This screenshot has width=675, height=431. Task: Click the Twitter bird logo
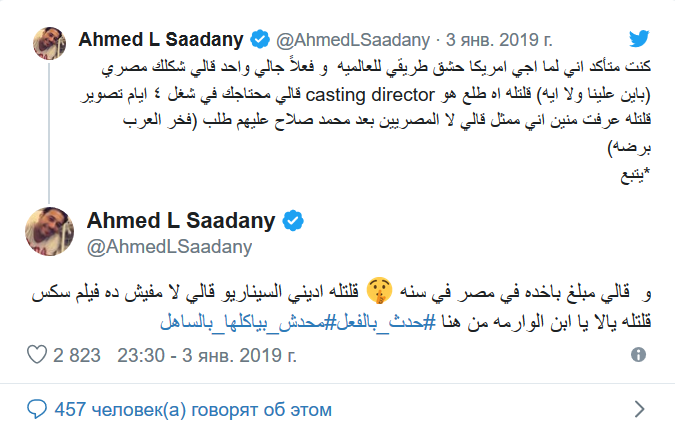tap(641, 39)
